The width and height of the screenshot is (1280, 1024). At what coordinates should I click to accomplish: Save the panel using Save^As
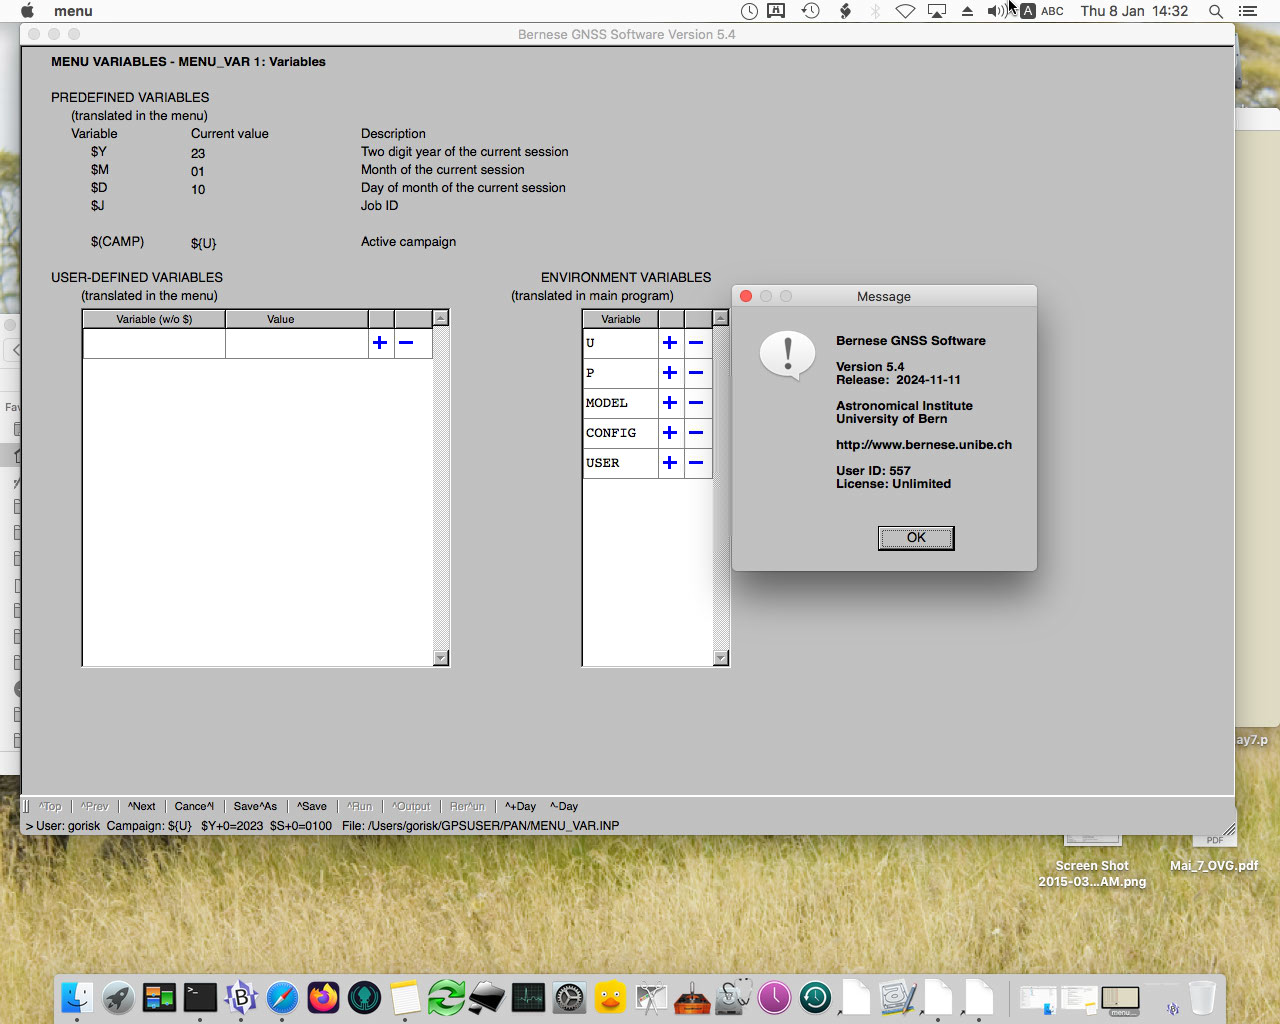click(x=256, y=806)
